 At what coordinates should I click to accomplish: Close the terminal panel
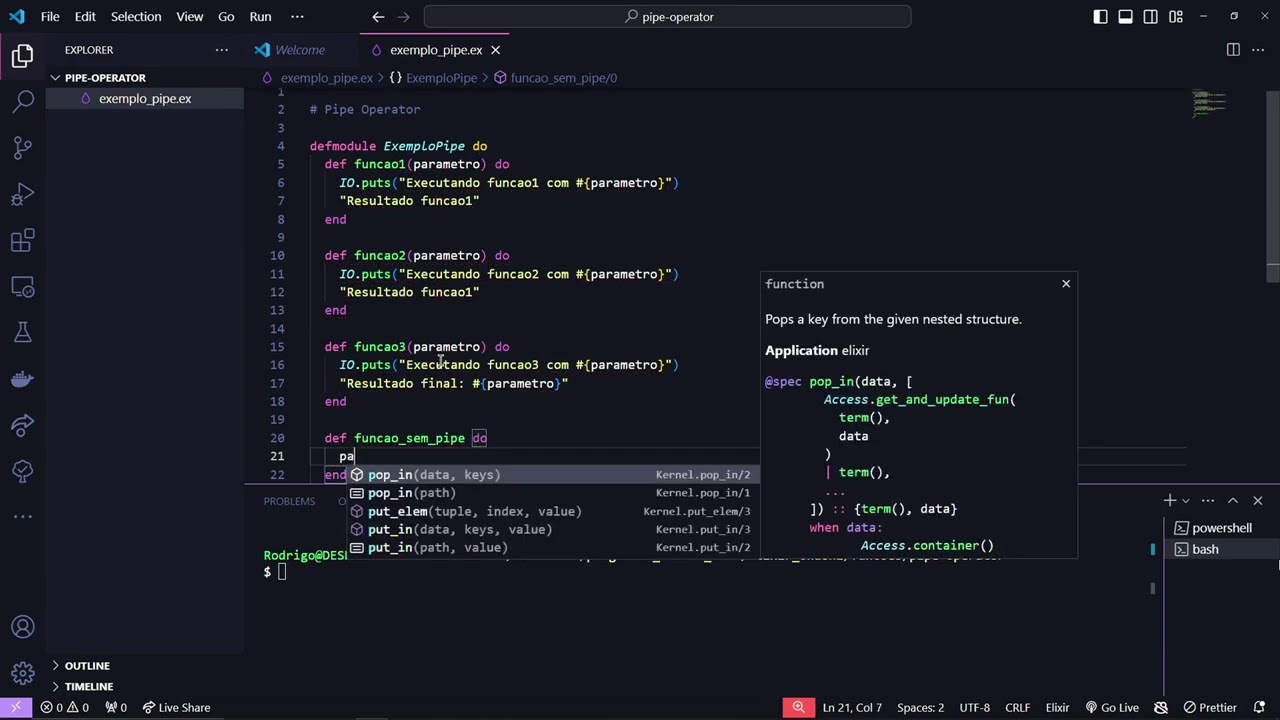pos(1258,500)
